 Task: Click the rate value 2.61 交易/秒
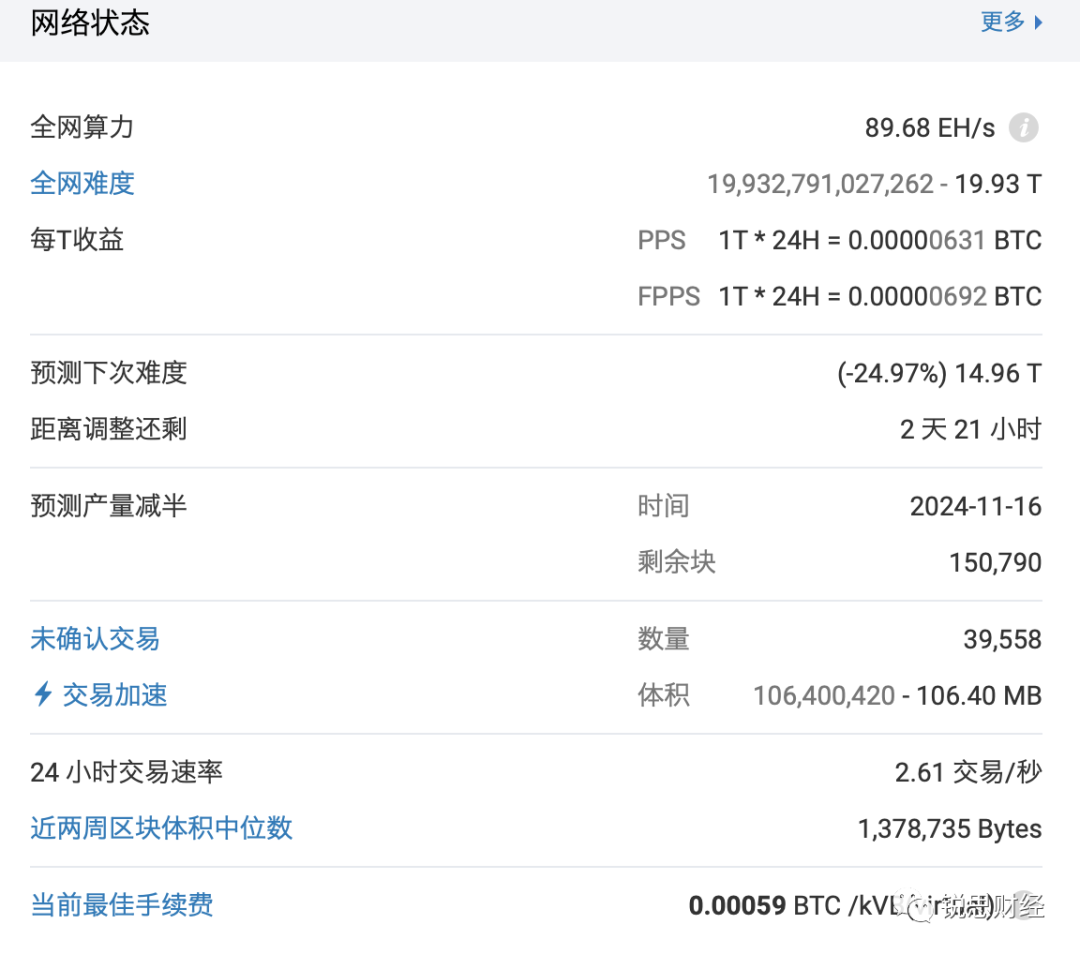pos(968,772)
